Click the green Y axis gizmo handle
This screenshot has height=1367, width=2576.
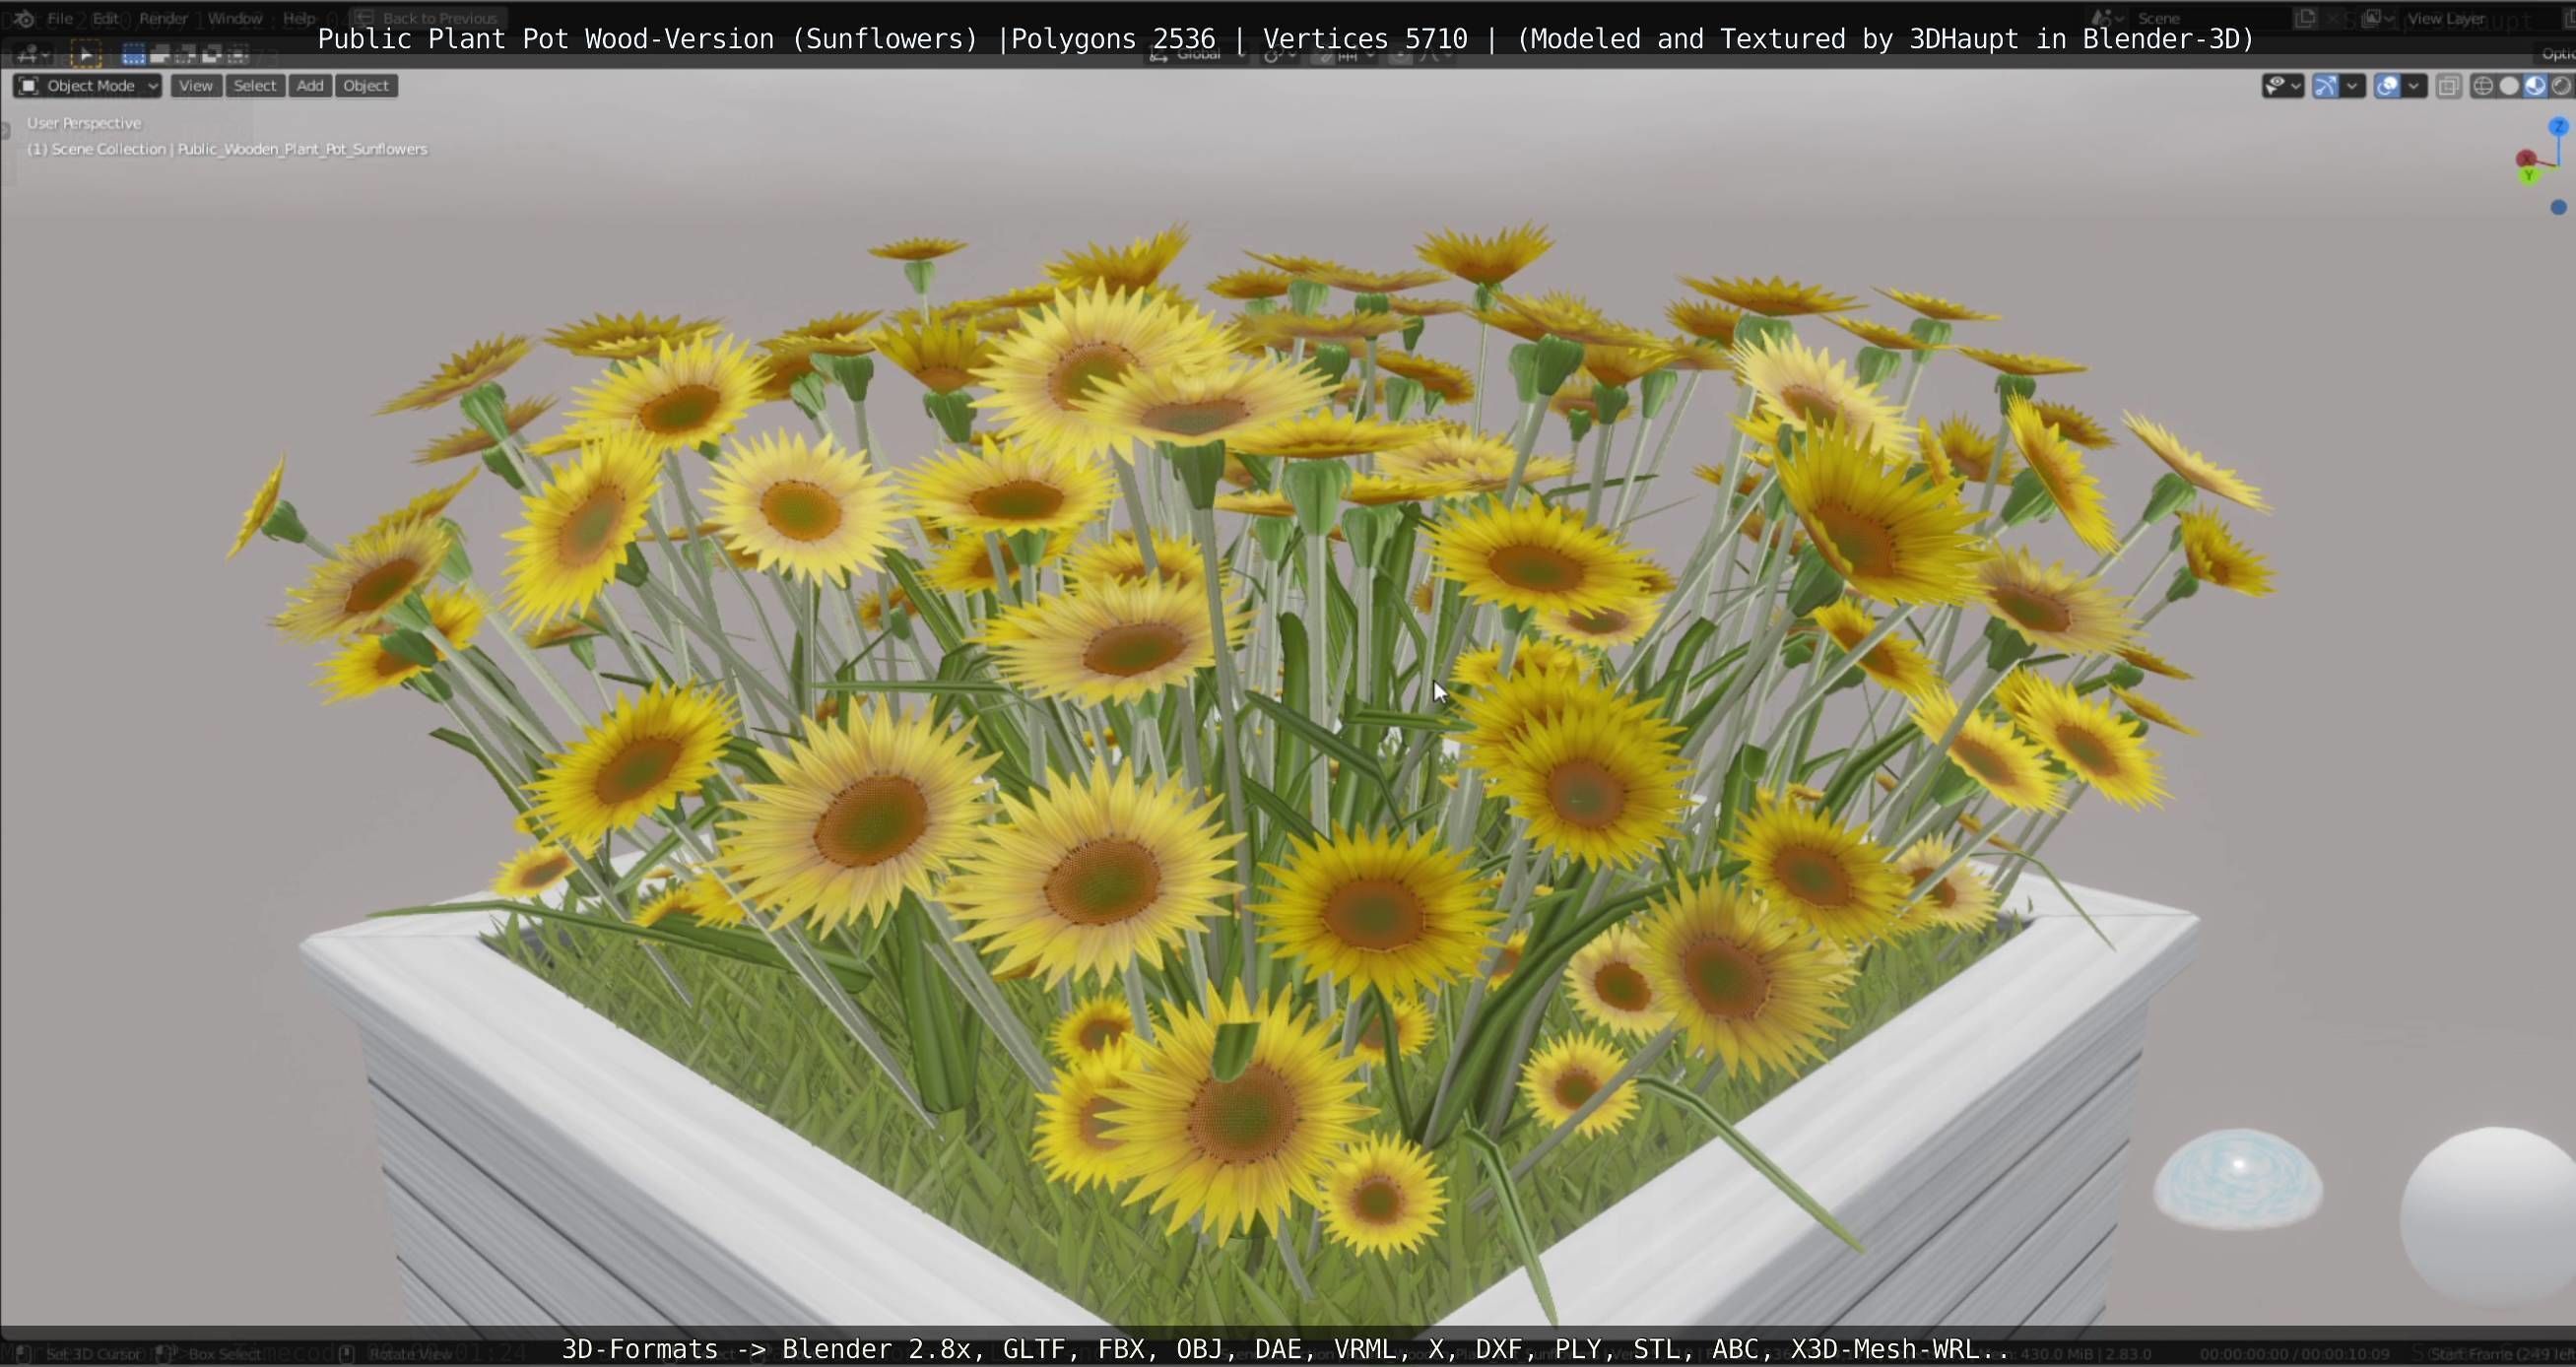click(2530, 175)
